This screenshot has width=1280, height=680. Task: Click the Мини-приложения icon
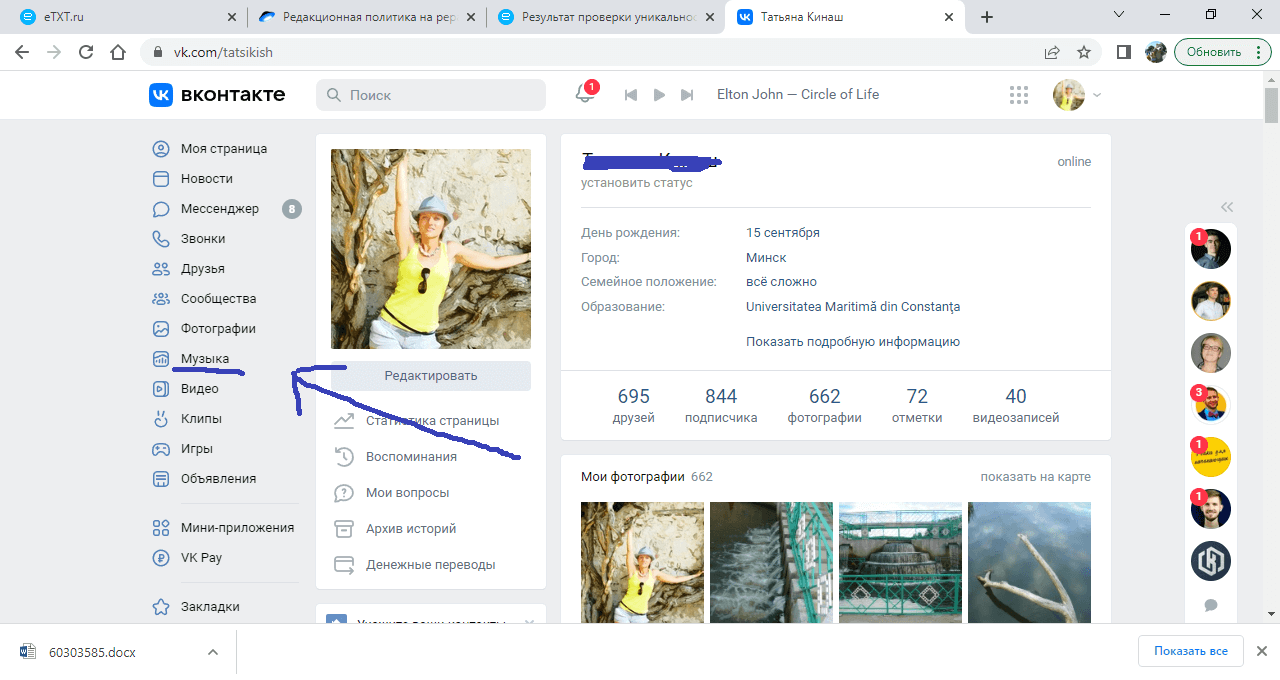[x=160, y=527]
